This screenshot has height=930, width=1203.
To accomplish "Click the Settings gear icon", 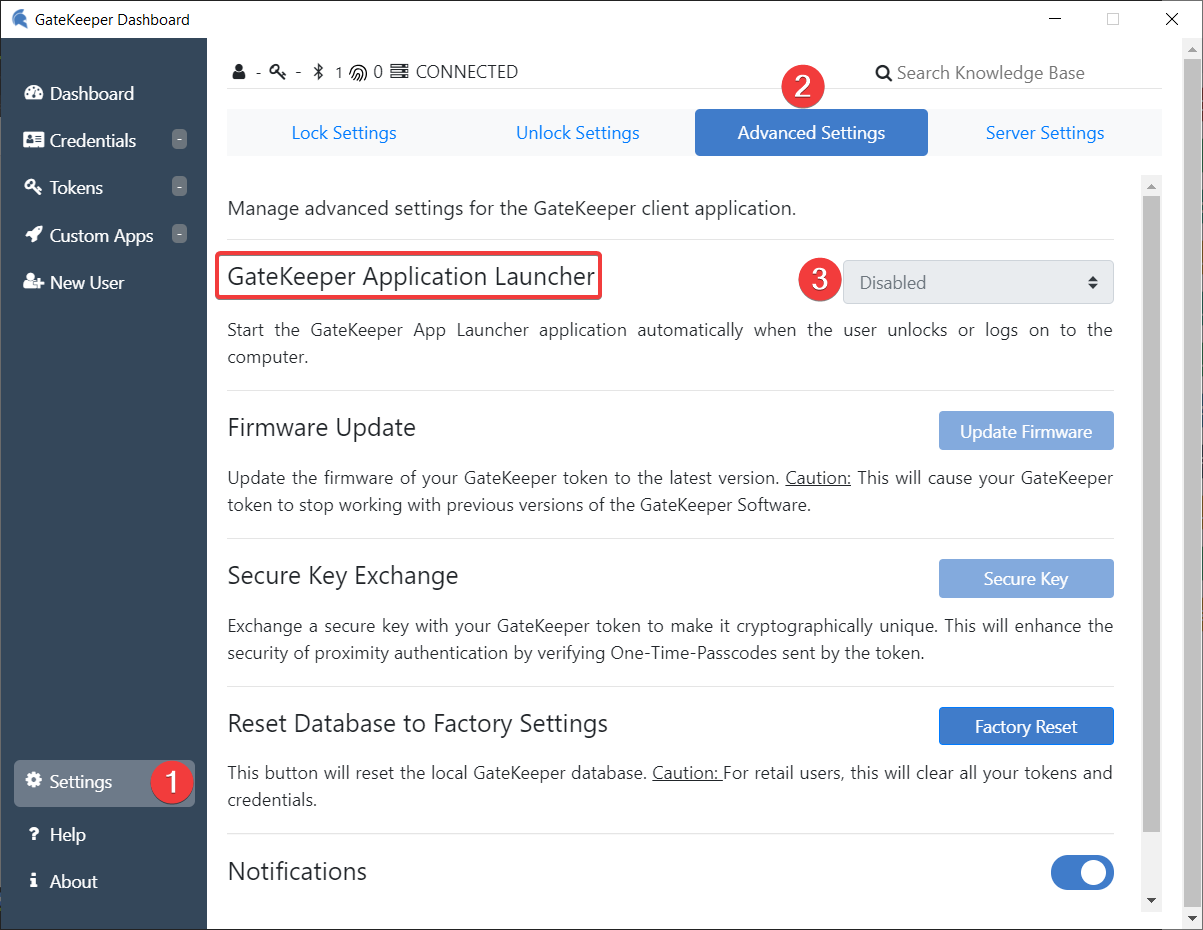I will coord(34,781).
